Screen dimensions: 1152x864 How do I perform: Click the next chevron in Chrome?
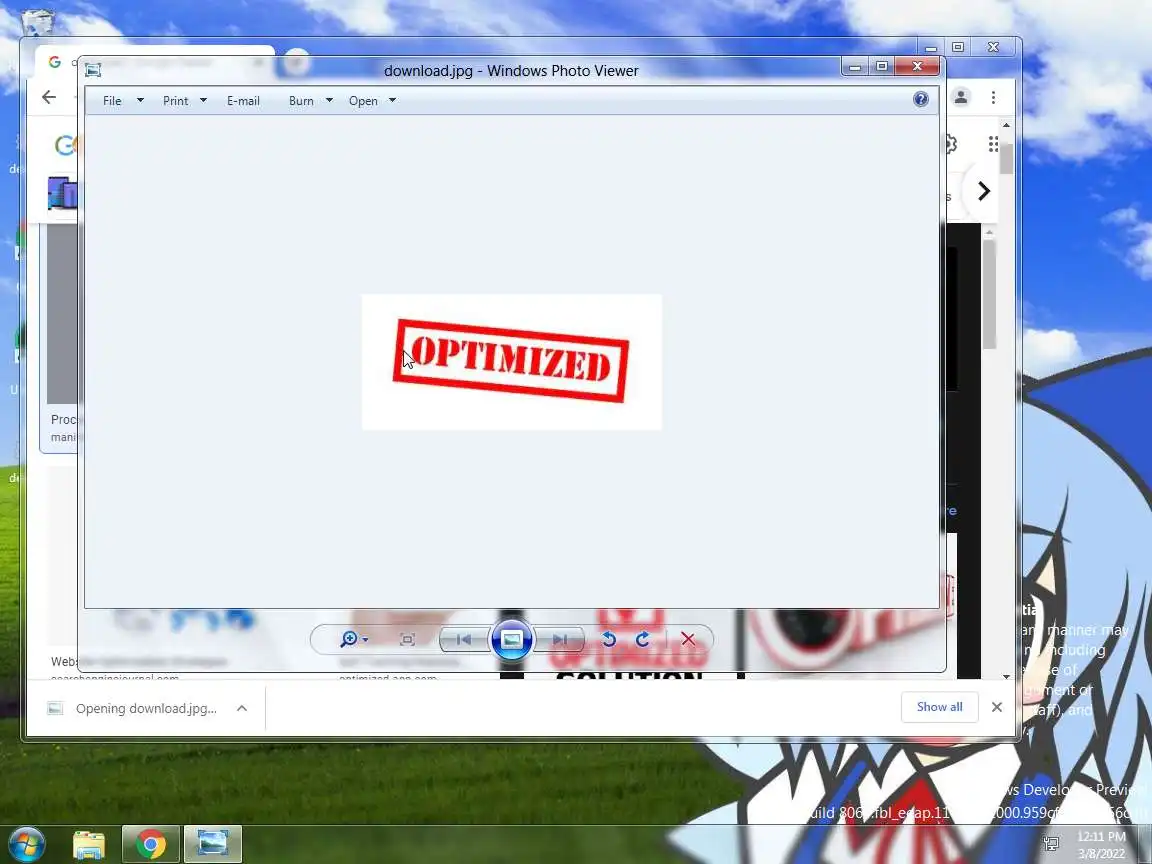tap(984, 191)
